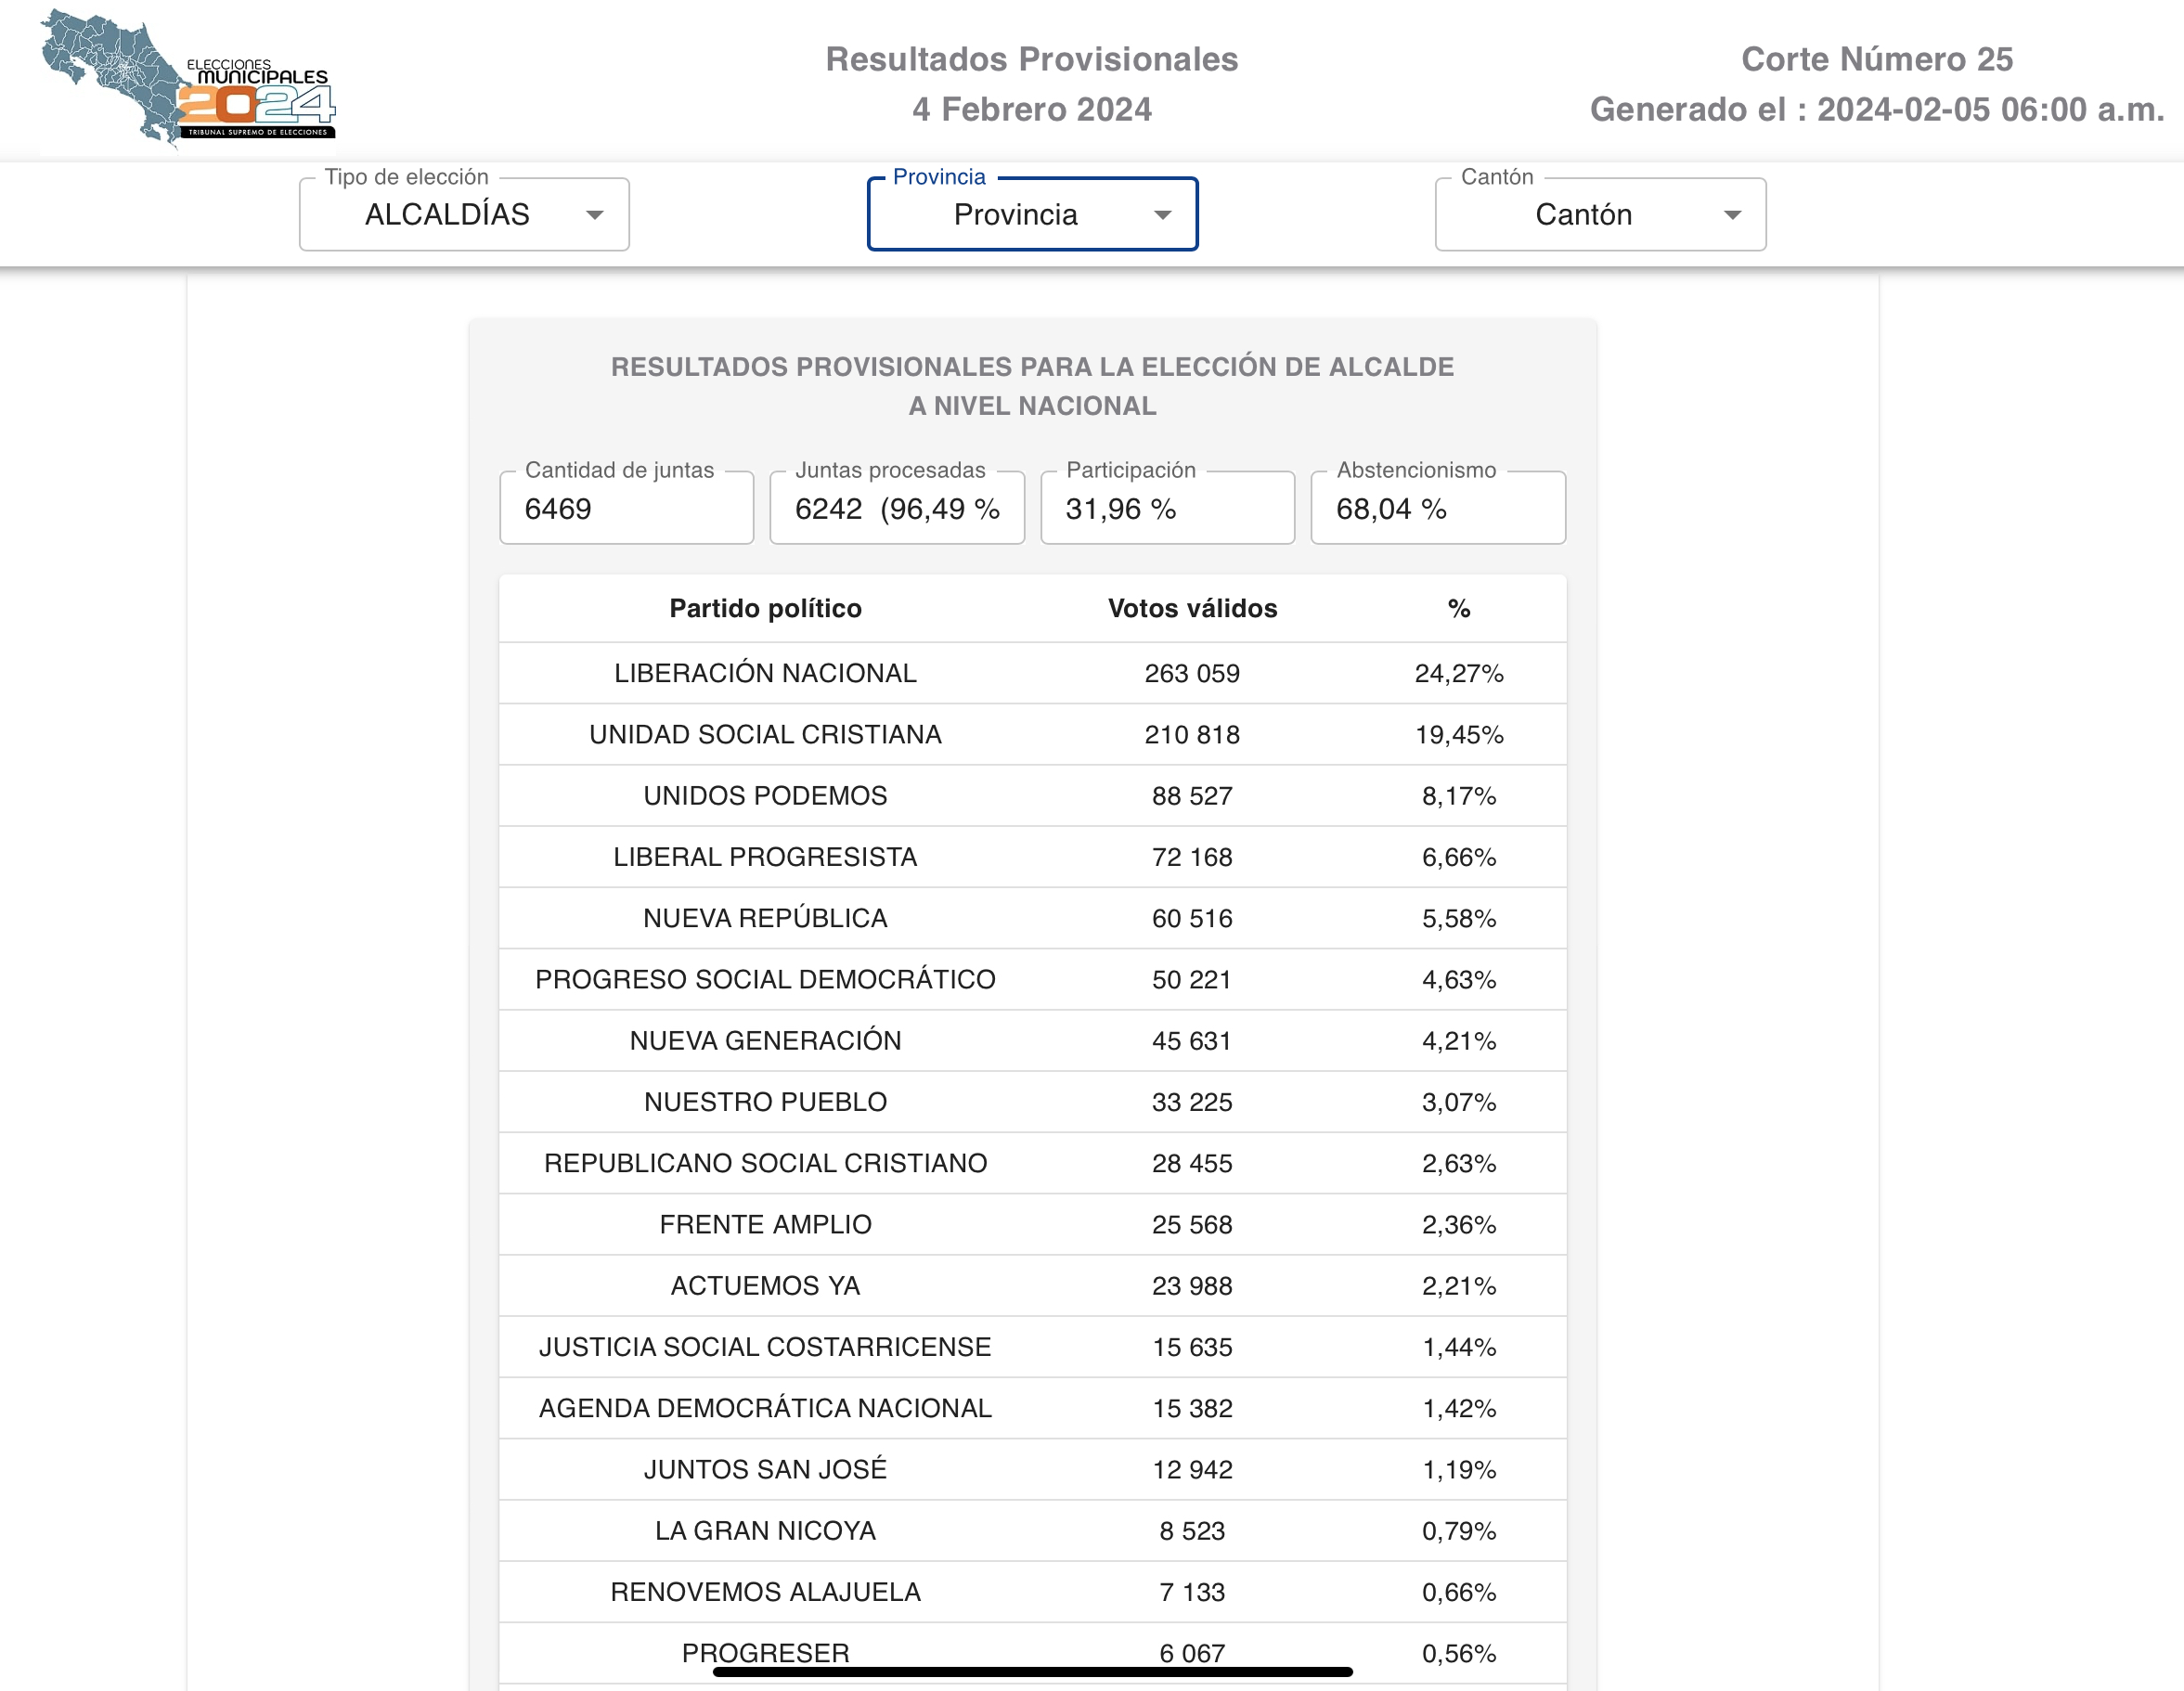Screen dimensions: 2184x1691
Task: Click the Elecciones Municipales 2024 logo
Action: (x=188, y=80)
